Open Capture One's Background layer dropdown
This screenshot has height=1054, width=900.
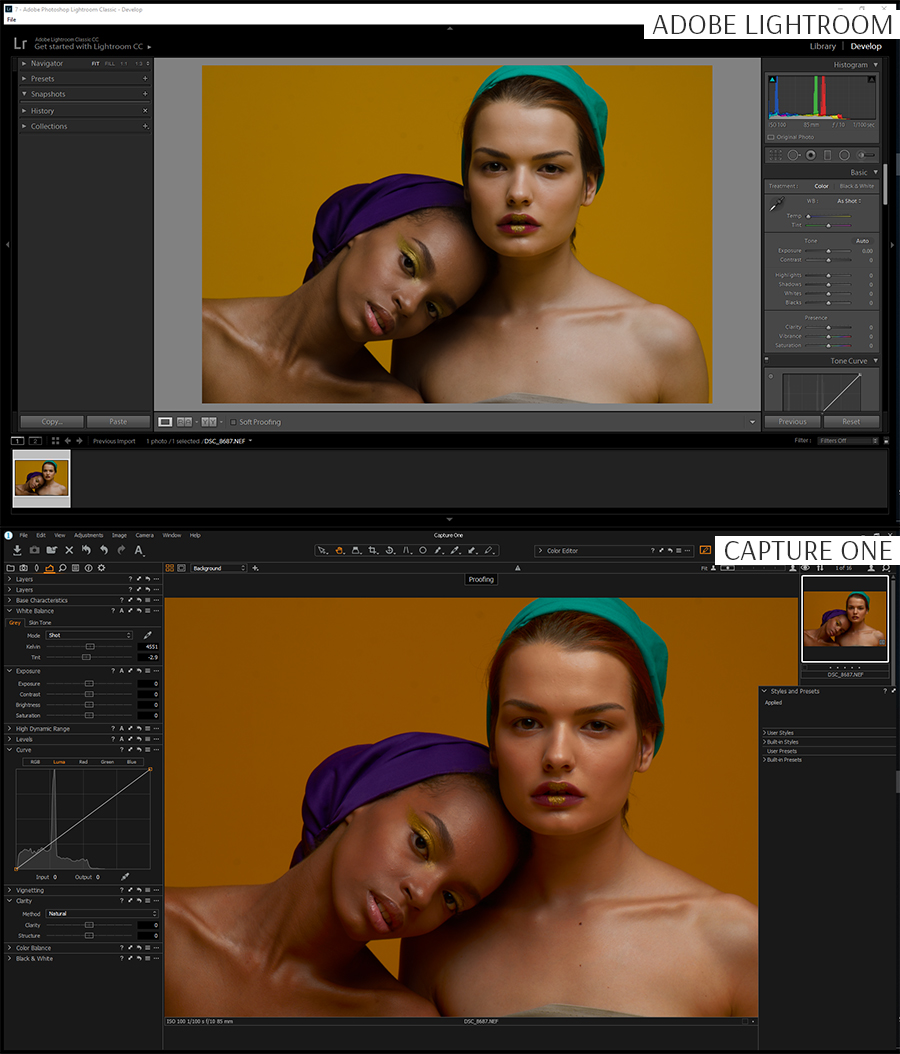pyautogui.click(x=219, y=568)
